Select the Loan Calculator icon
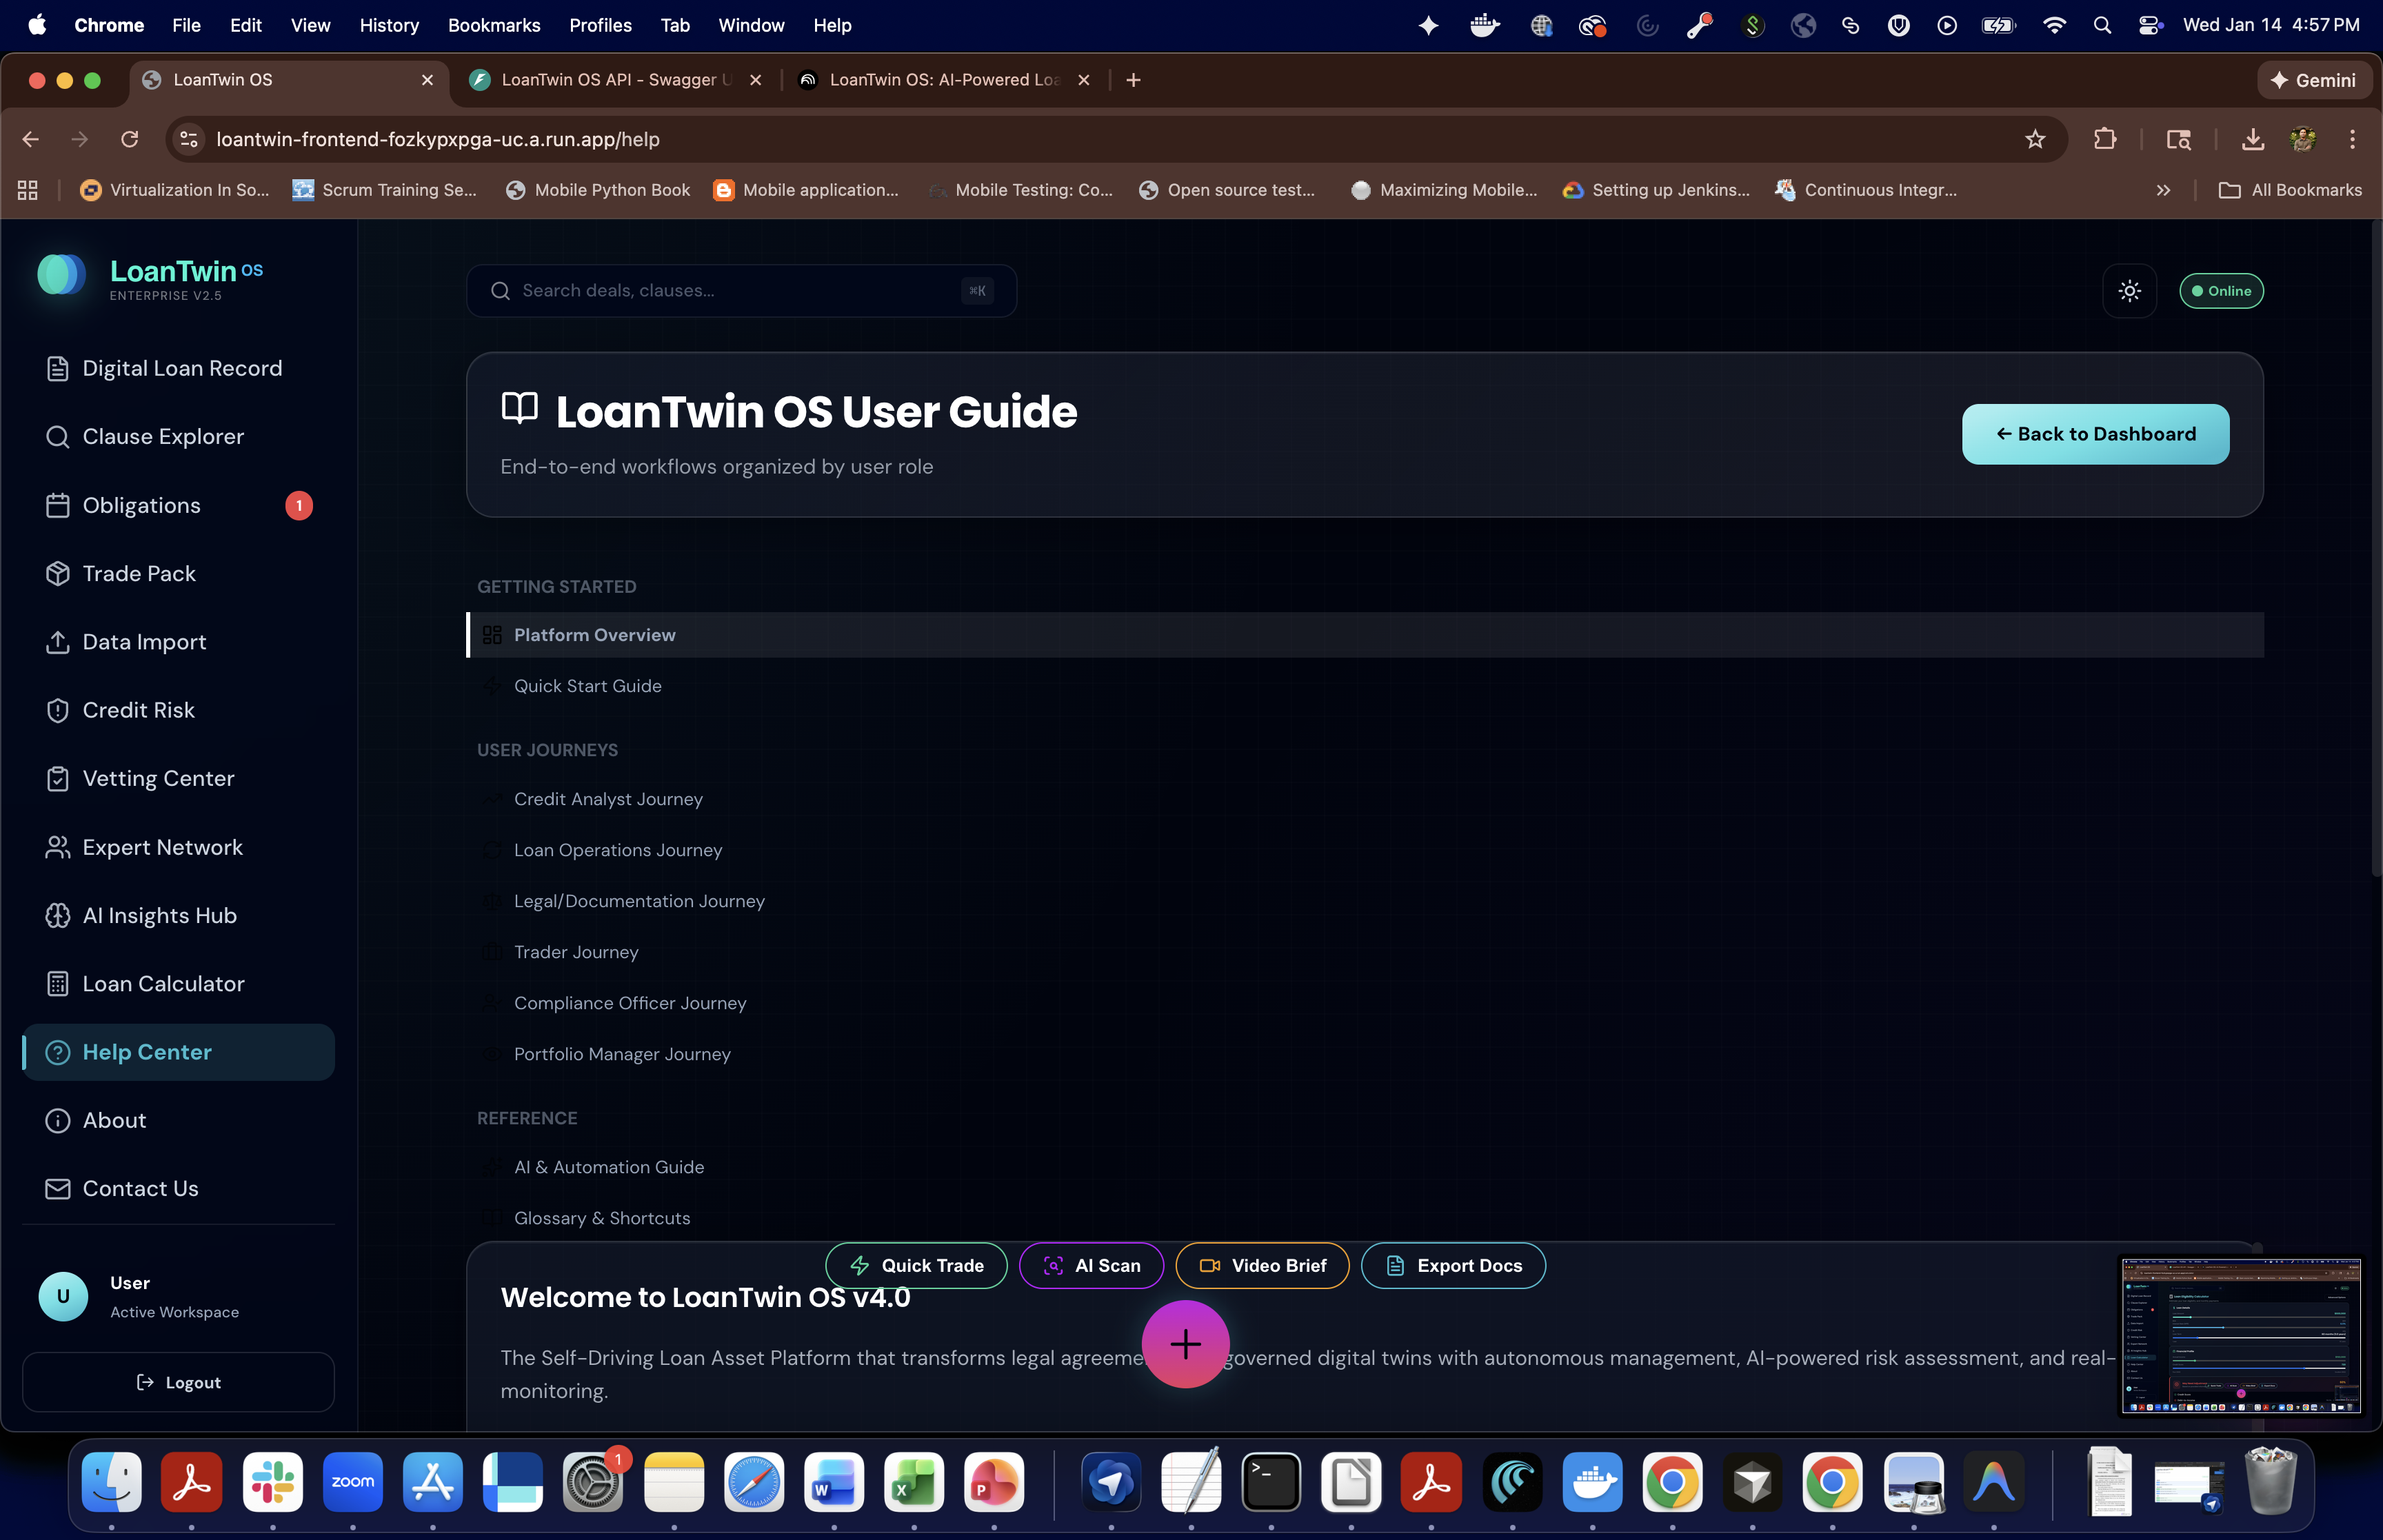2383x1540 pixels. (57, 984)
